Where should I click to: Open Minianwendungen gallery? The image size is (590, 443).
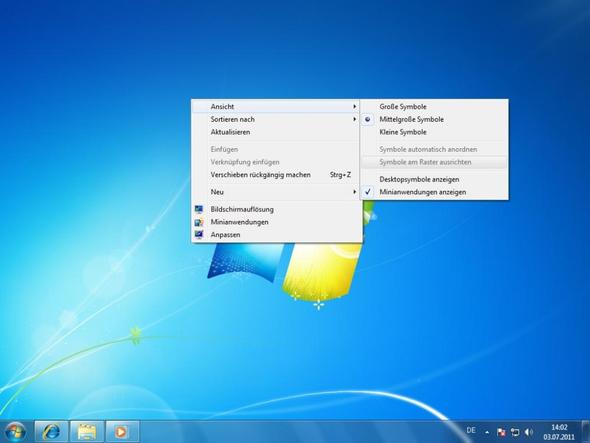tap(276, 222)
